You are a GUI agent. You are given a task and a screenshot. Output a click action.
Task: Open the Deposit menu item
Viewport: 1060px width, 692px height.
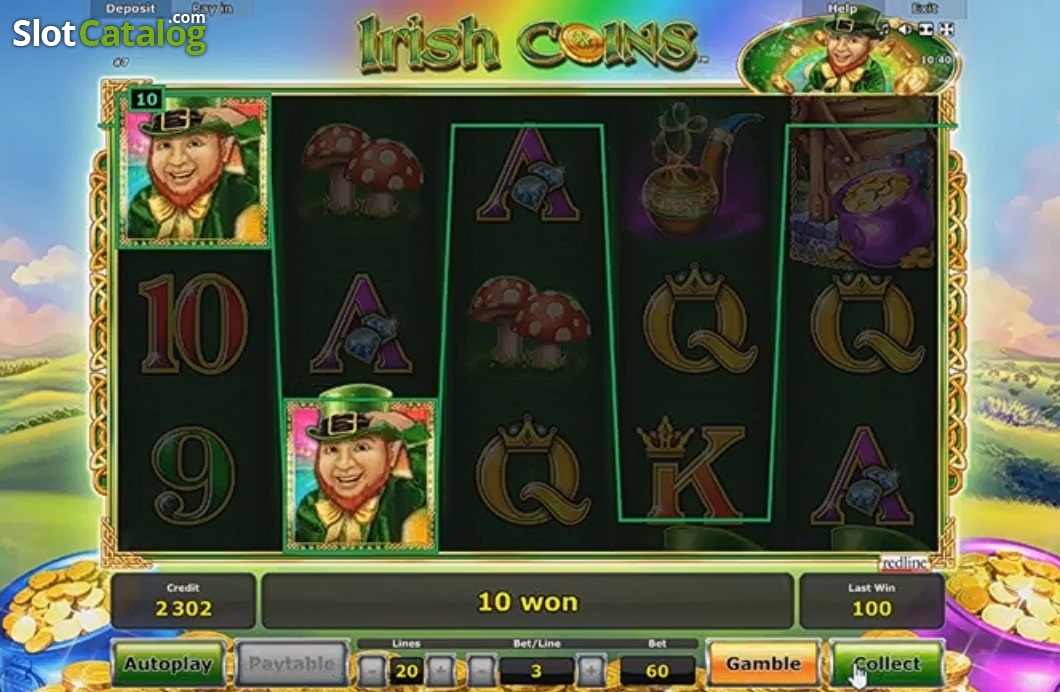[x=130, y=8]
